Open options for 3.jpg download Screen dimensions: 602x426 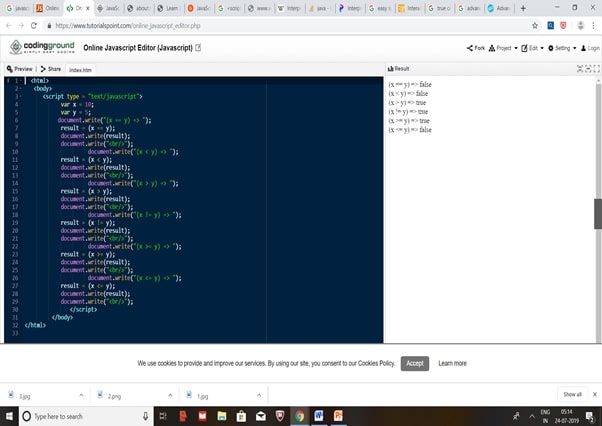pyautogui.click(x=81, y=395)
